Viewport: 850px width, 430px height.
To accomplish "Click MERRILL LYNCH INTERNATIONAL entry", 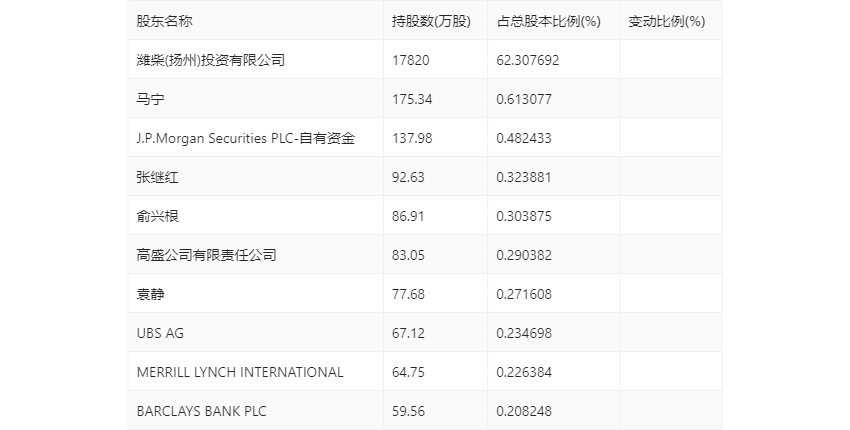I will (x=240, y=372).
